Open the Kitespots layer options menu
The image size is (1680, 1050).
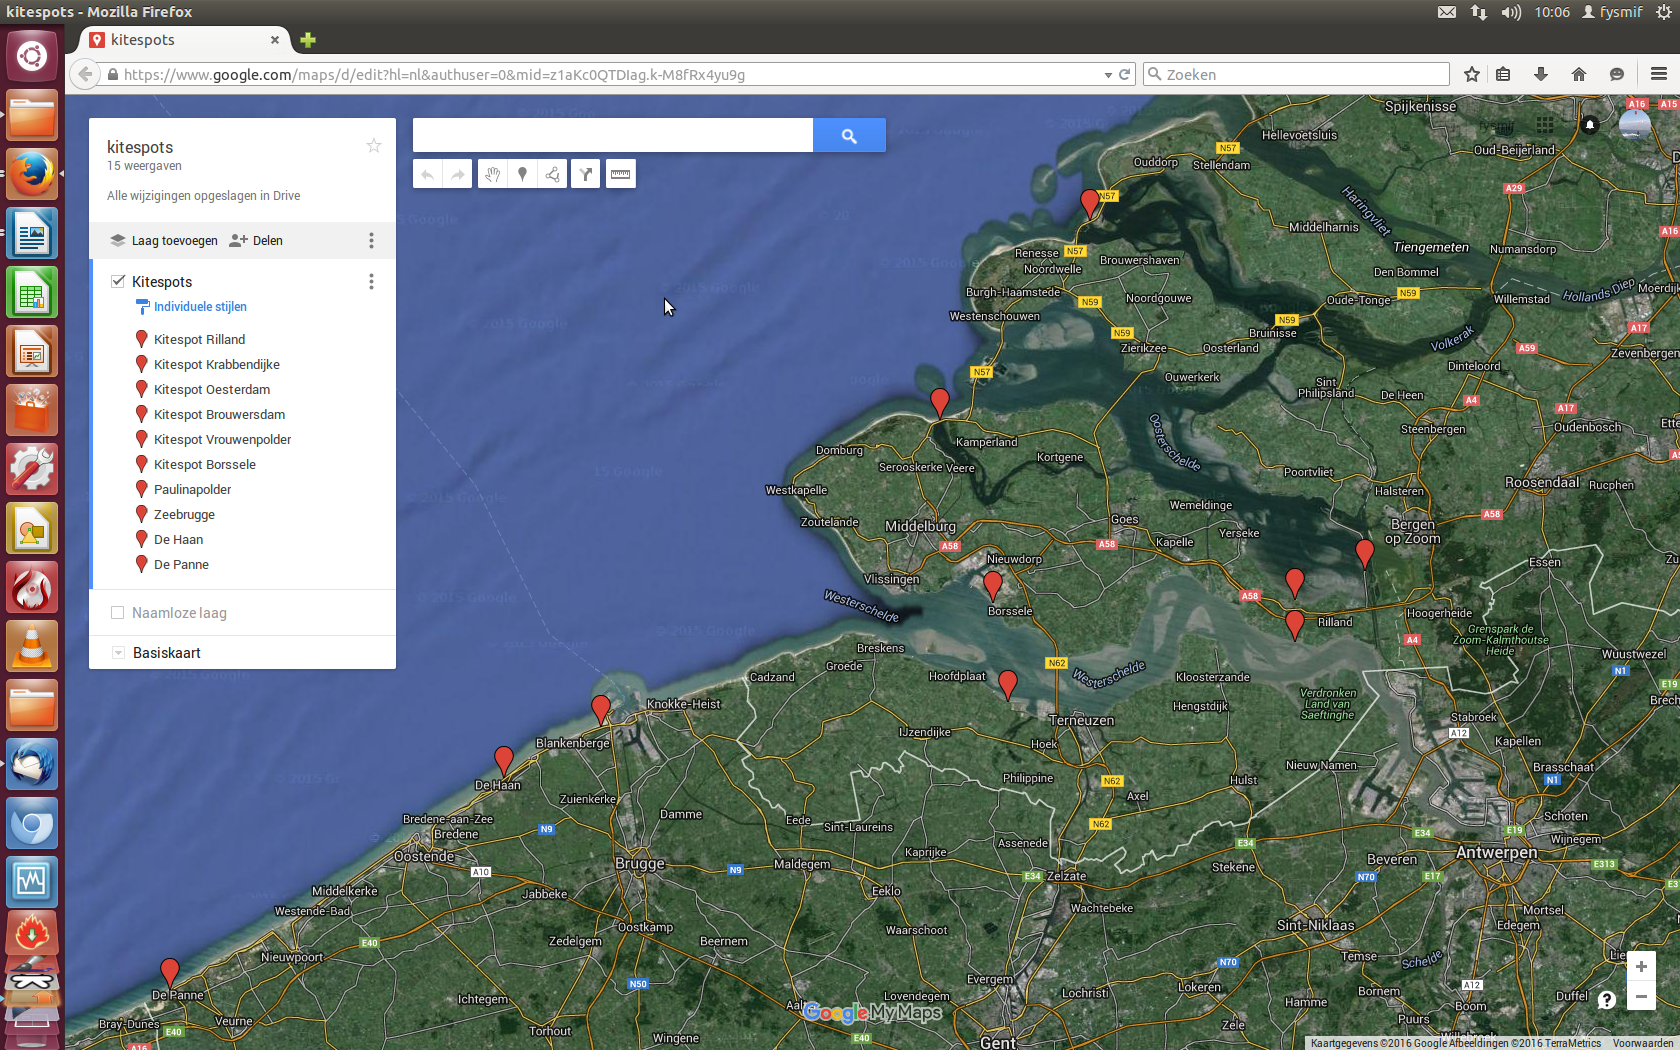pyautogui.click(x=371, y=282)
